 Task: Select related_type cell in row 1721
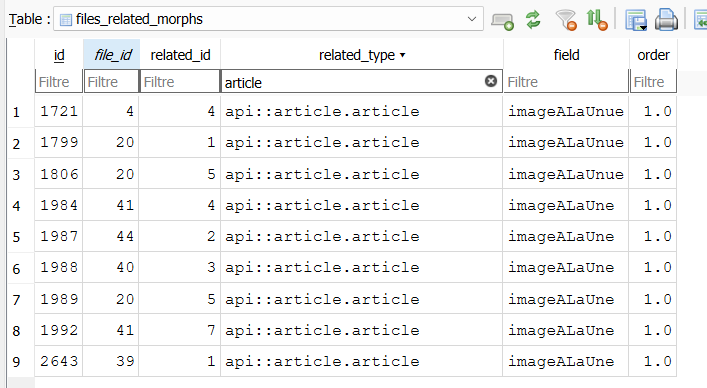click(x=362, y=111)
